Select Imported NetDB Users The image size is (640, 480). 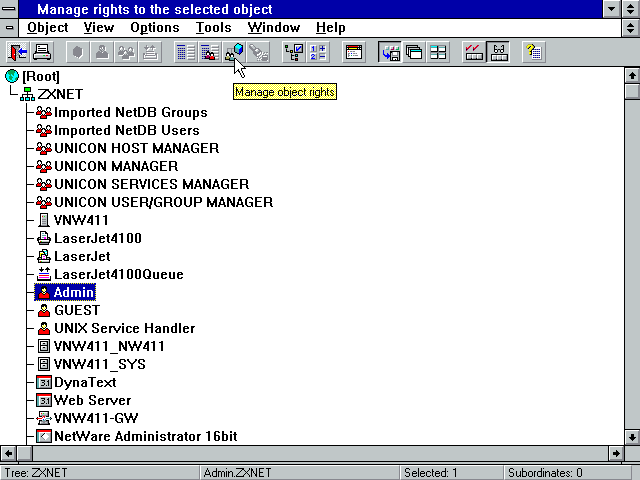tap(127, 130)
